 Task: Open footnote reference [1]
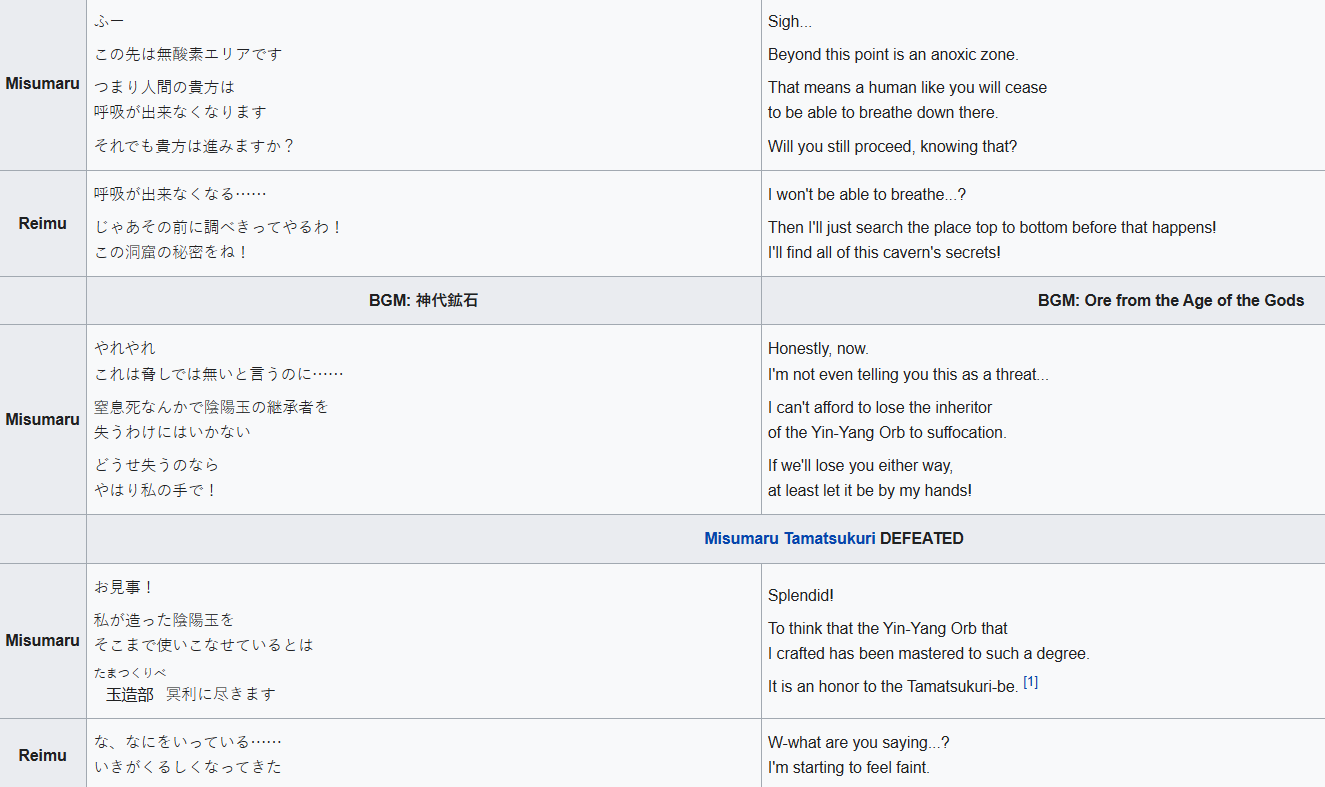pos(1030,683)
